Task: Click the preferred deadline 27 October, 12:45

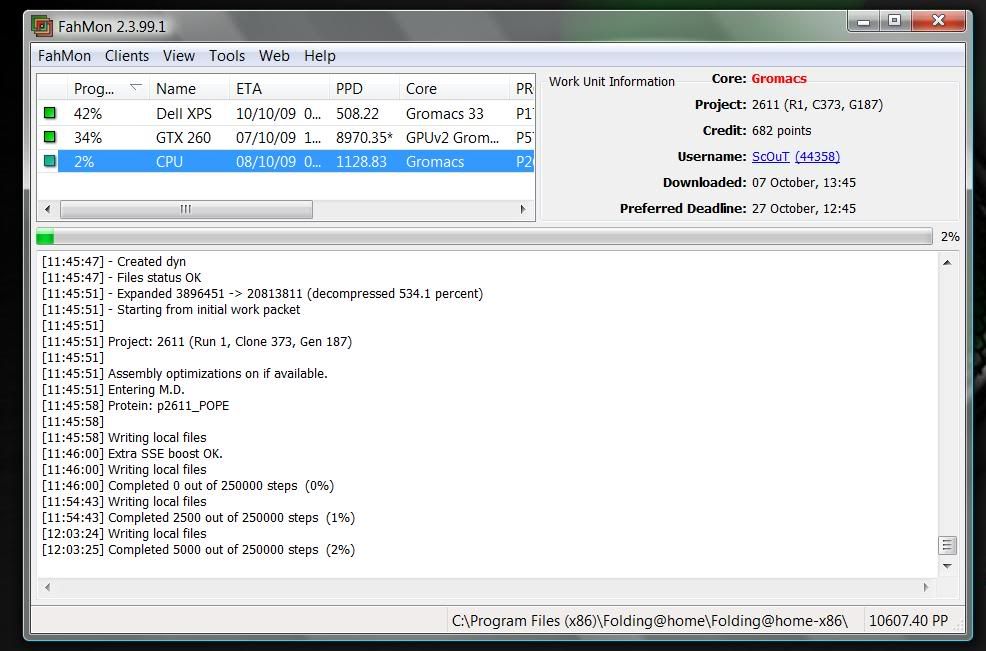Action: point(804,209)
